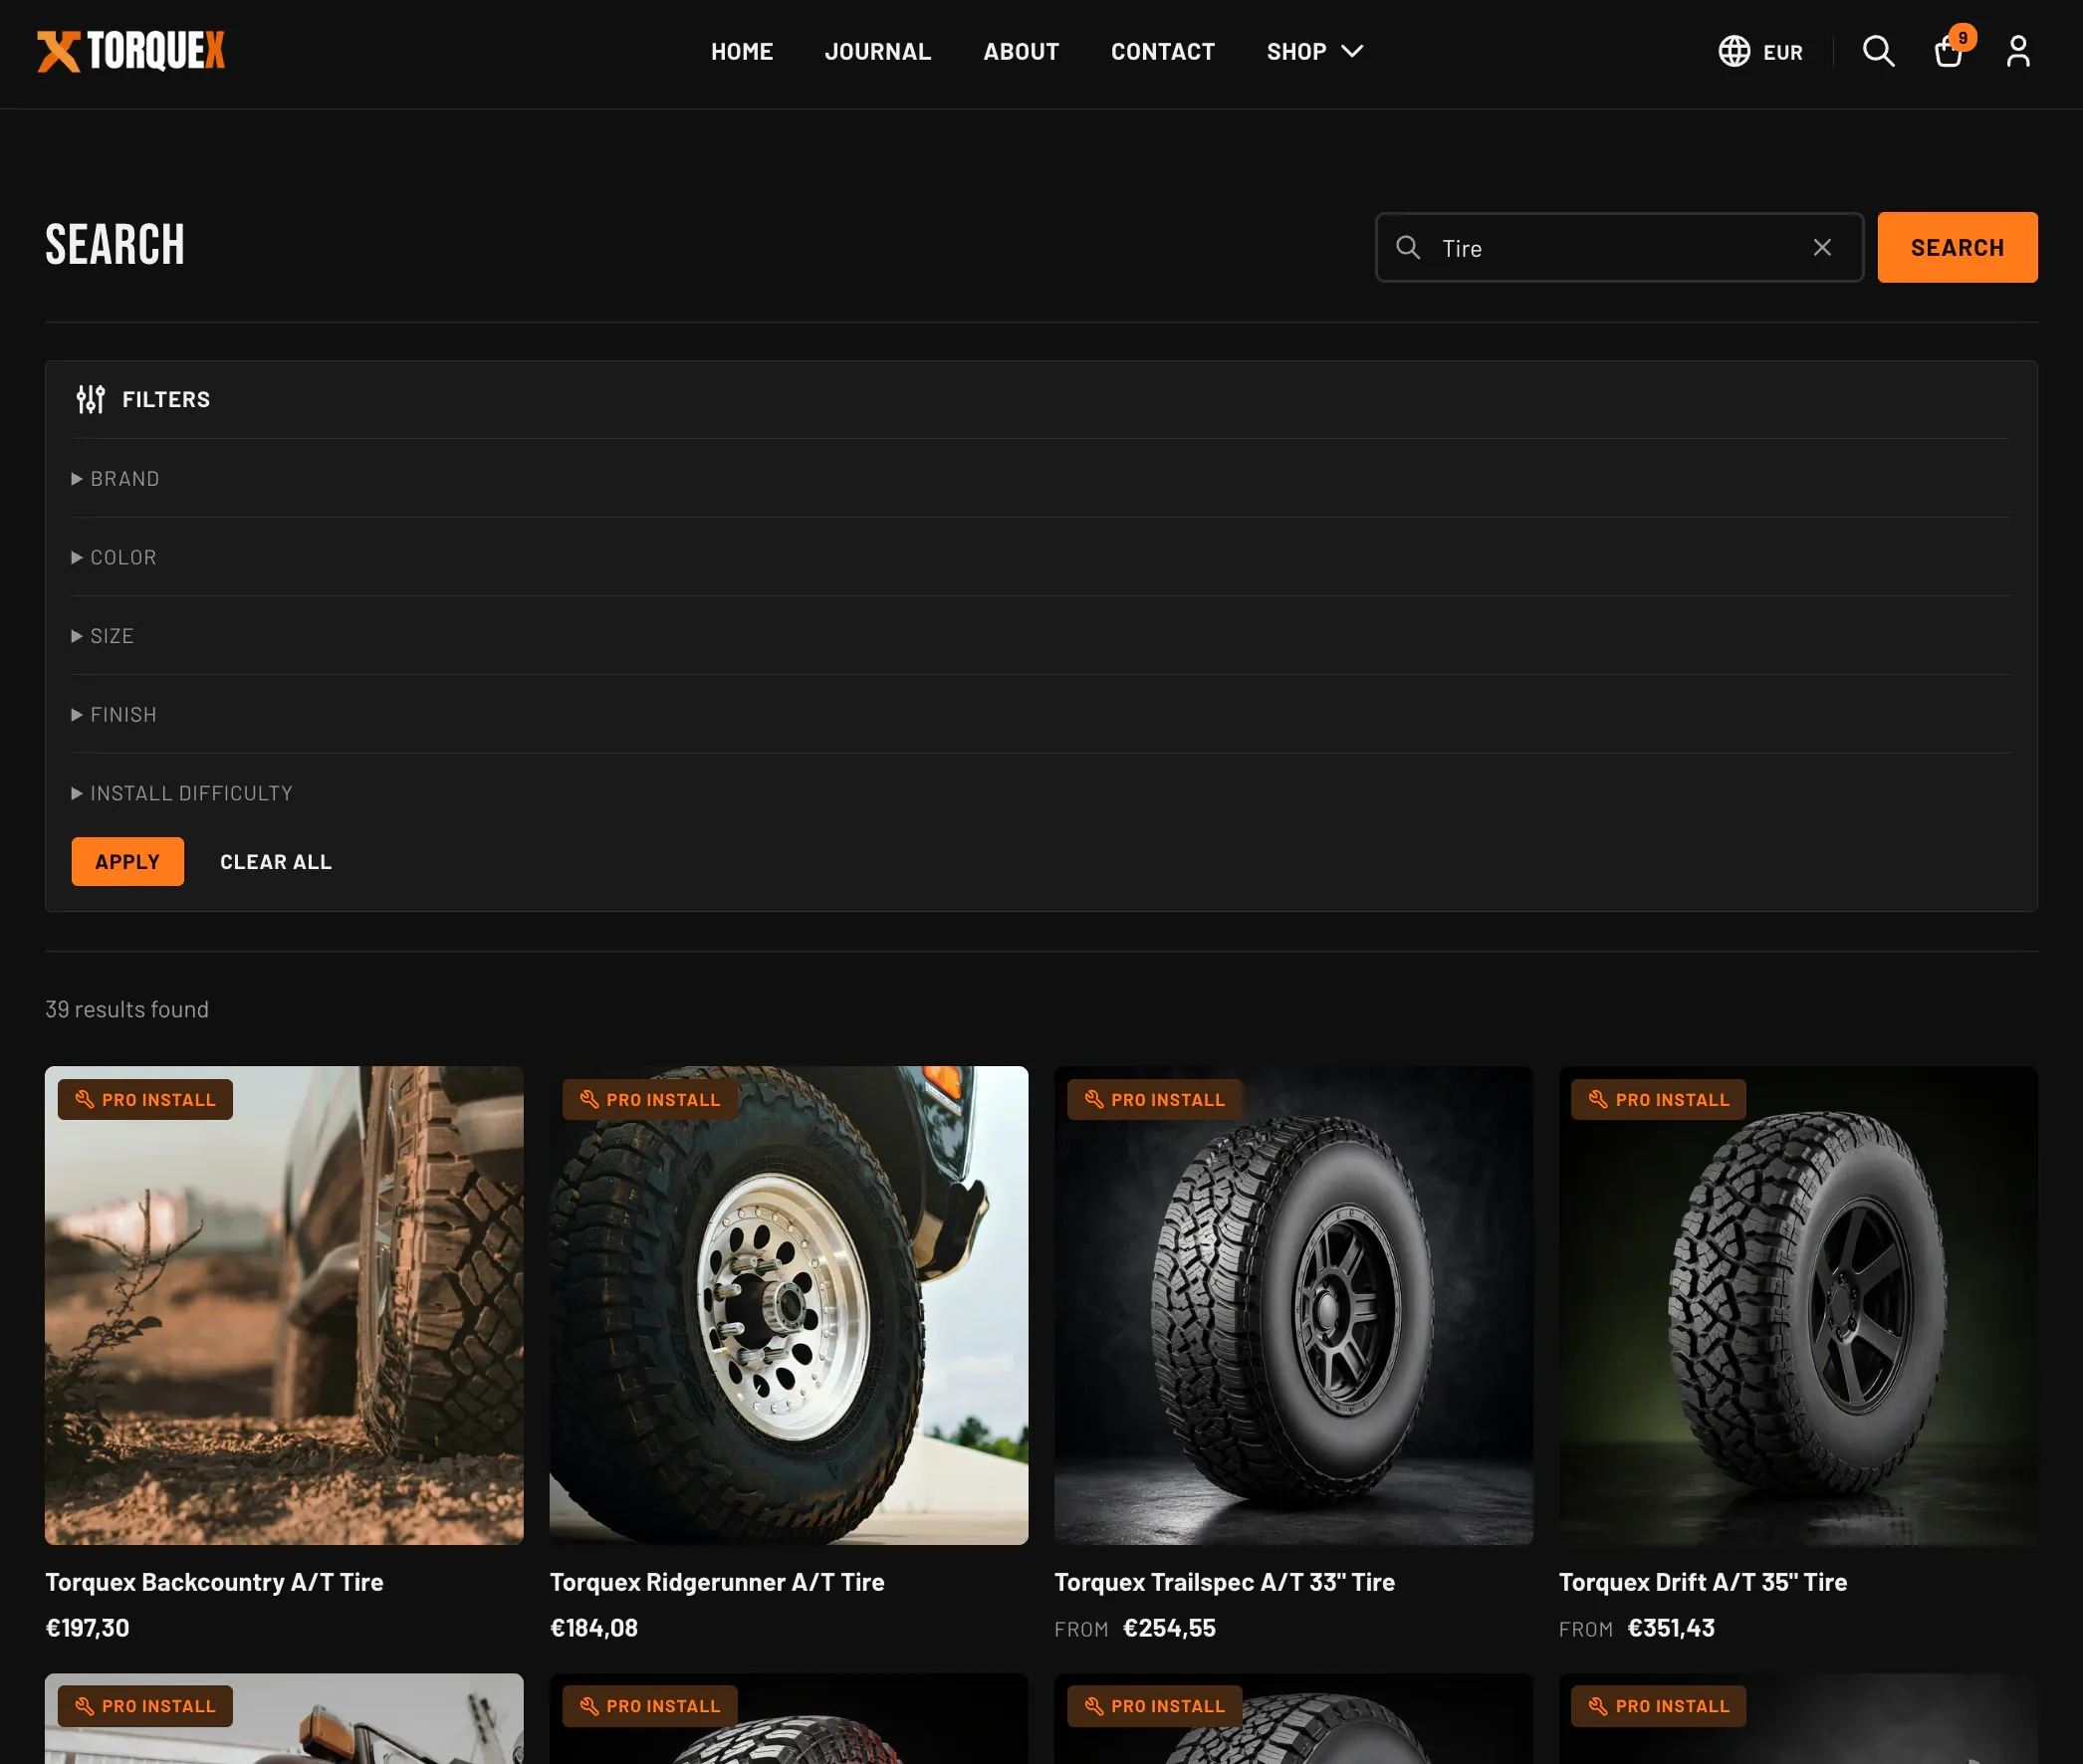Click the €254,55 price
The height and width of the screenshot is (1764, 2083).
coord(1169,1628)
